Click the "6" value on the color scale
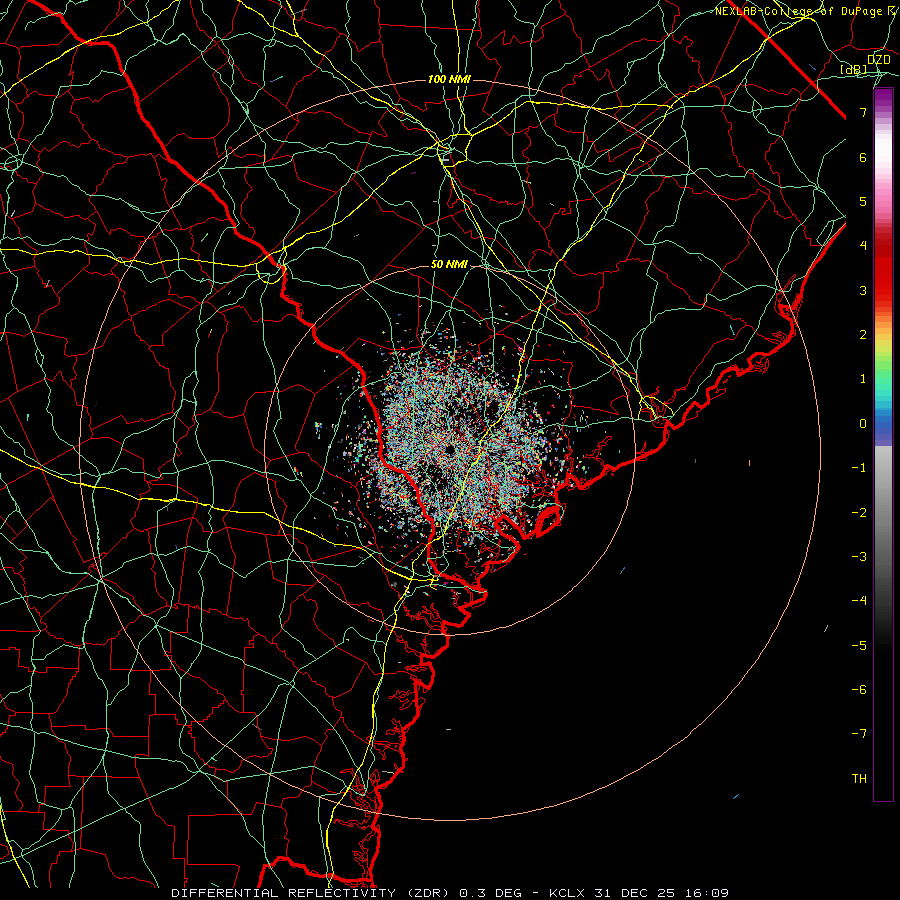This screenshot has width=900, height=900. pos(863,158)
